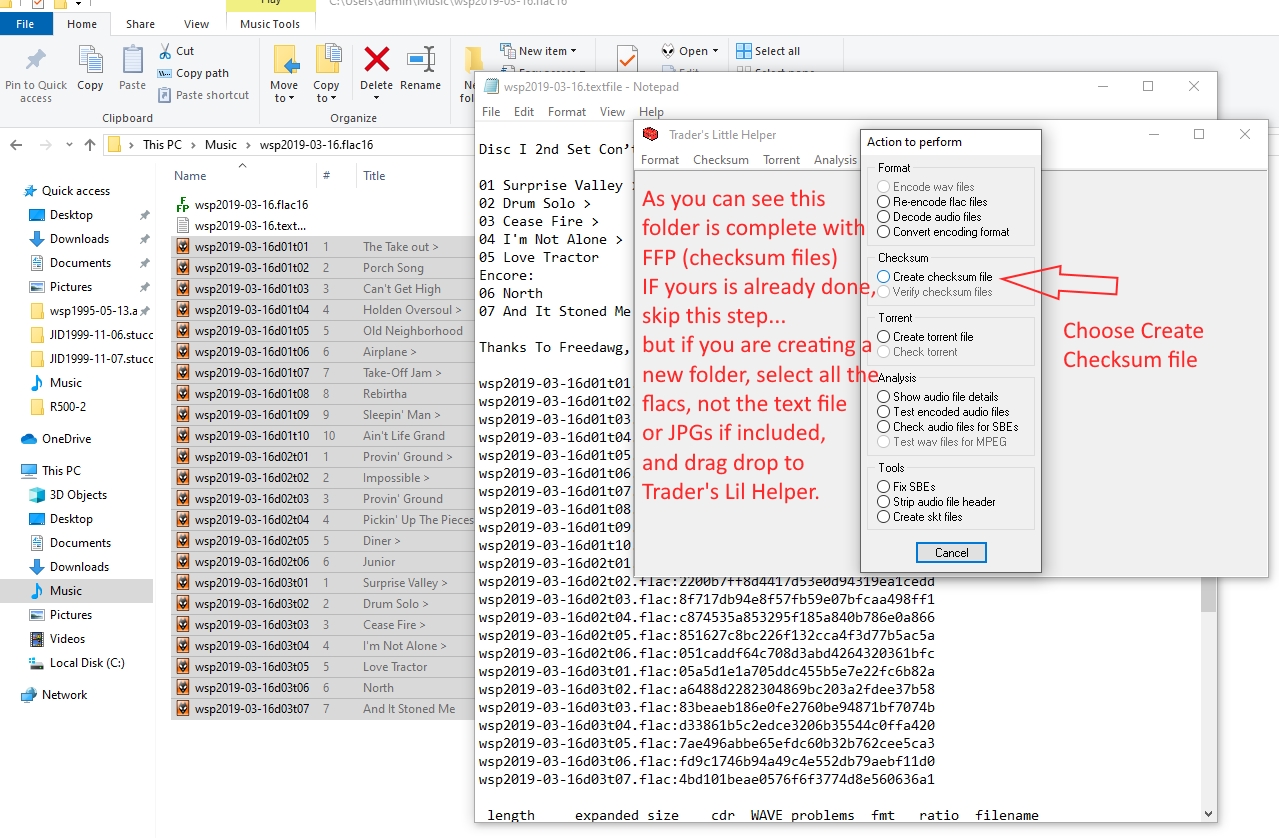
Task: Expand This PC chevron in address bar
Action: tap(195, 145)
